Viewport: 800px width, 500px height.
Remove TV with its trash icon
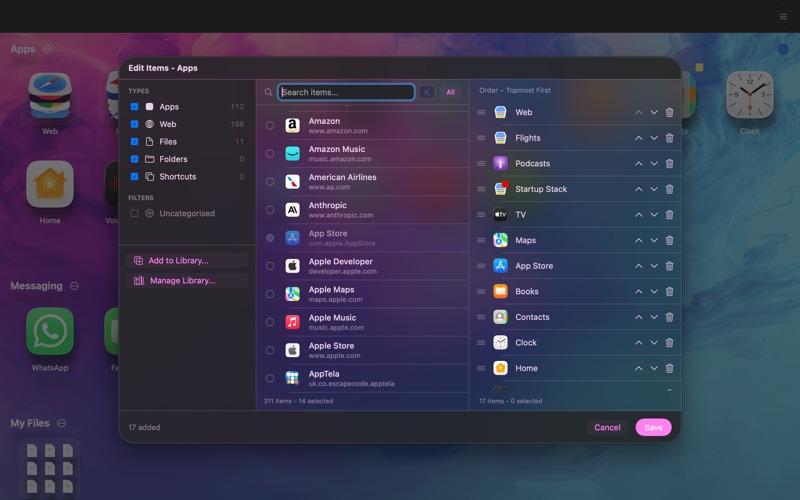(669, 215)
